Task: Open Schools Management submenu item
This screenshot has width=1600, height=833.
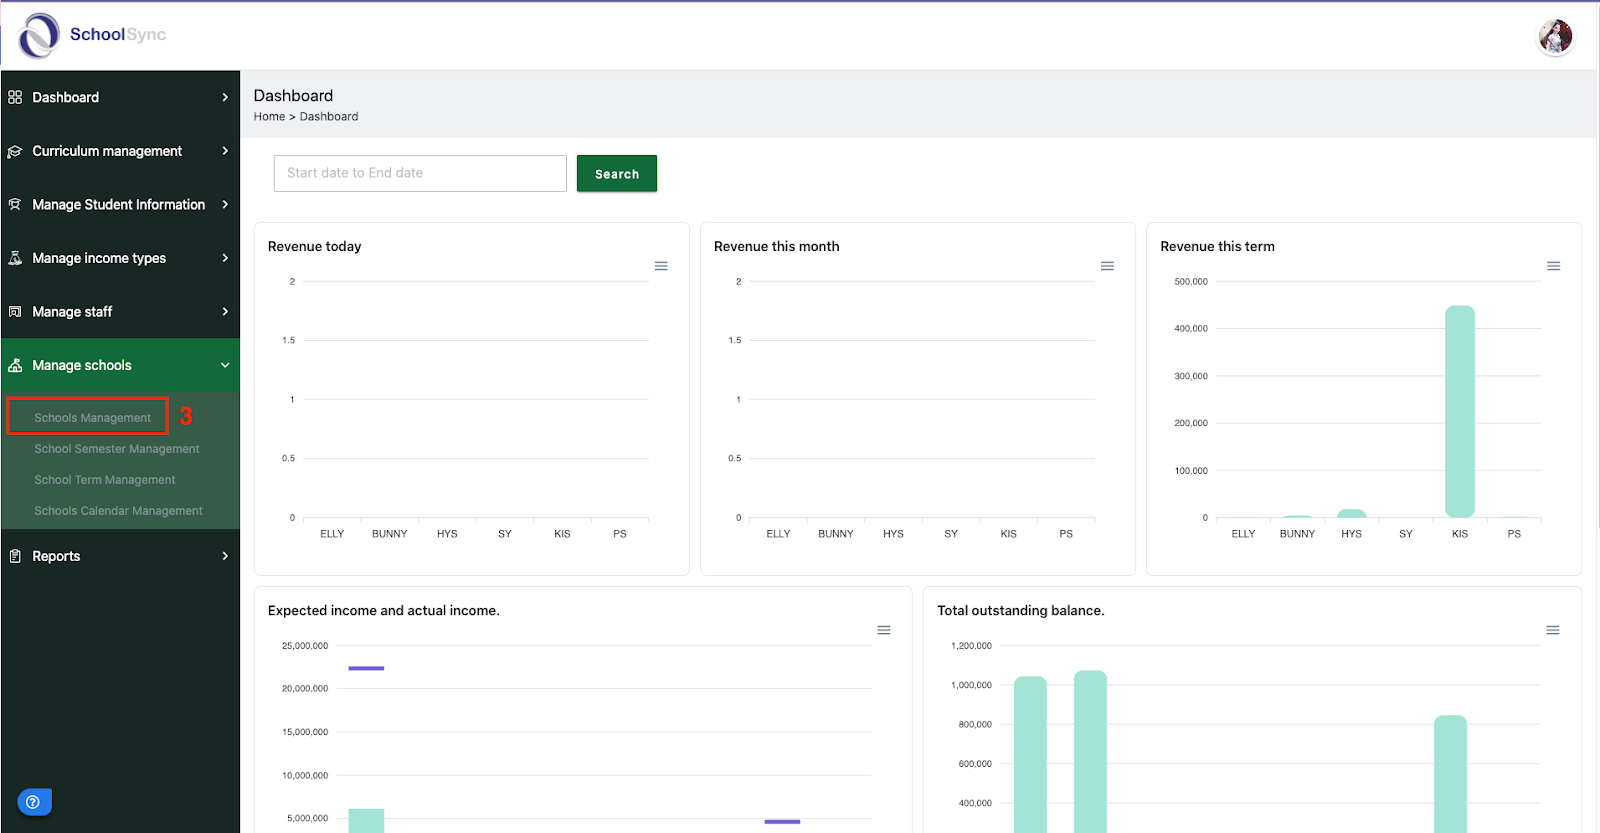Action: (92, 418)
